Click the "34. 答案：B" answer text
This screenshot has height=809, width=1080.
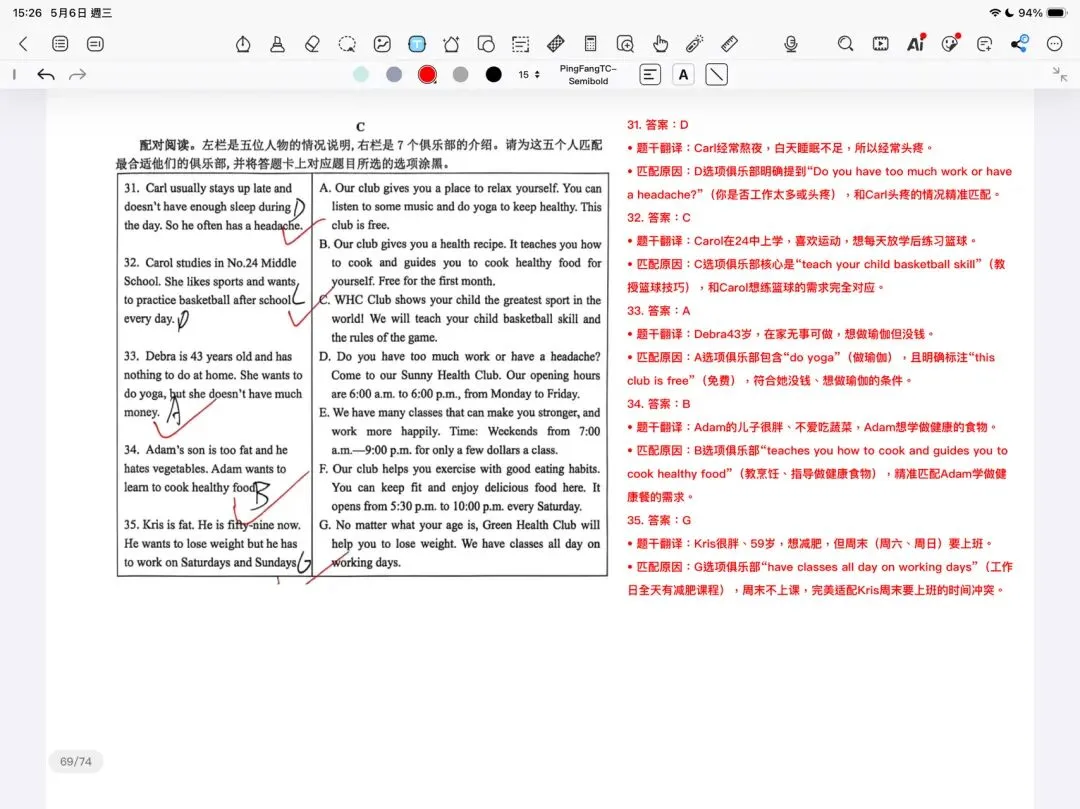[x=658, y=403]
